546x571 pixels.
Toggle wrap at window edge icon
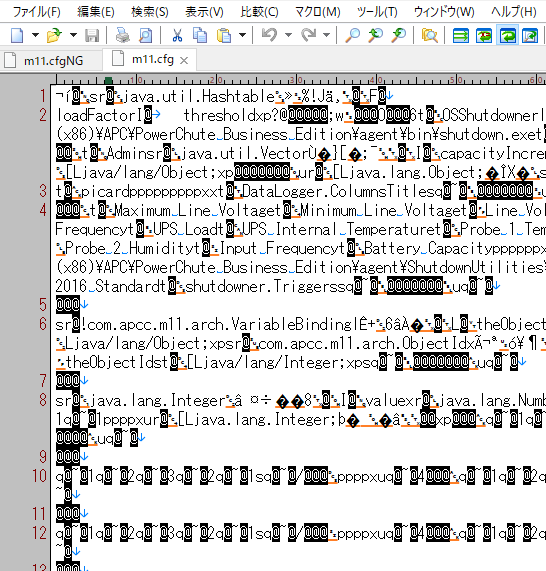click(x=507, y=36)
